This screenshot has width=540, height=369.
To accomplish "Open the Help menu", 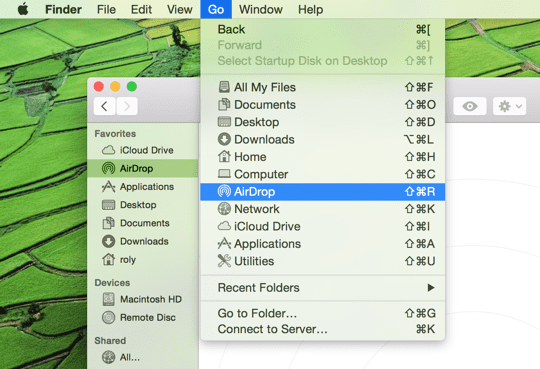I will tap(310, 9).
